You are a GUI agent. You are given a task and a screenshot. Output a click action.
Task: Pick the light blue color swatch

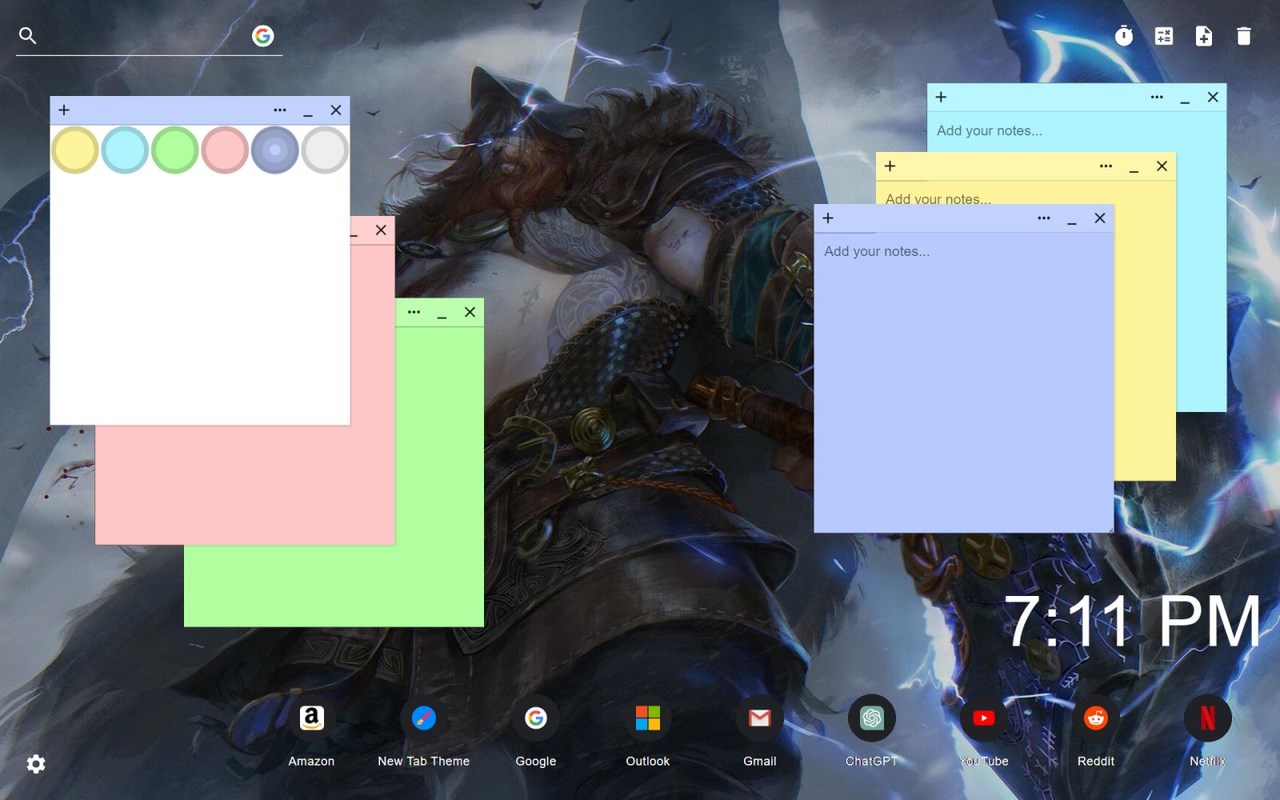pyautogui.click(x=125, y=150)
